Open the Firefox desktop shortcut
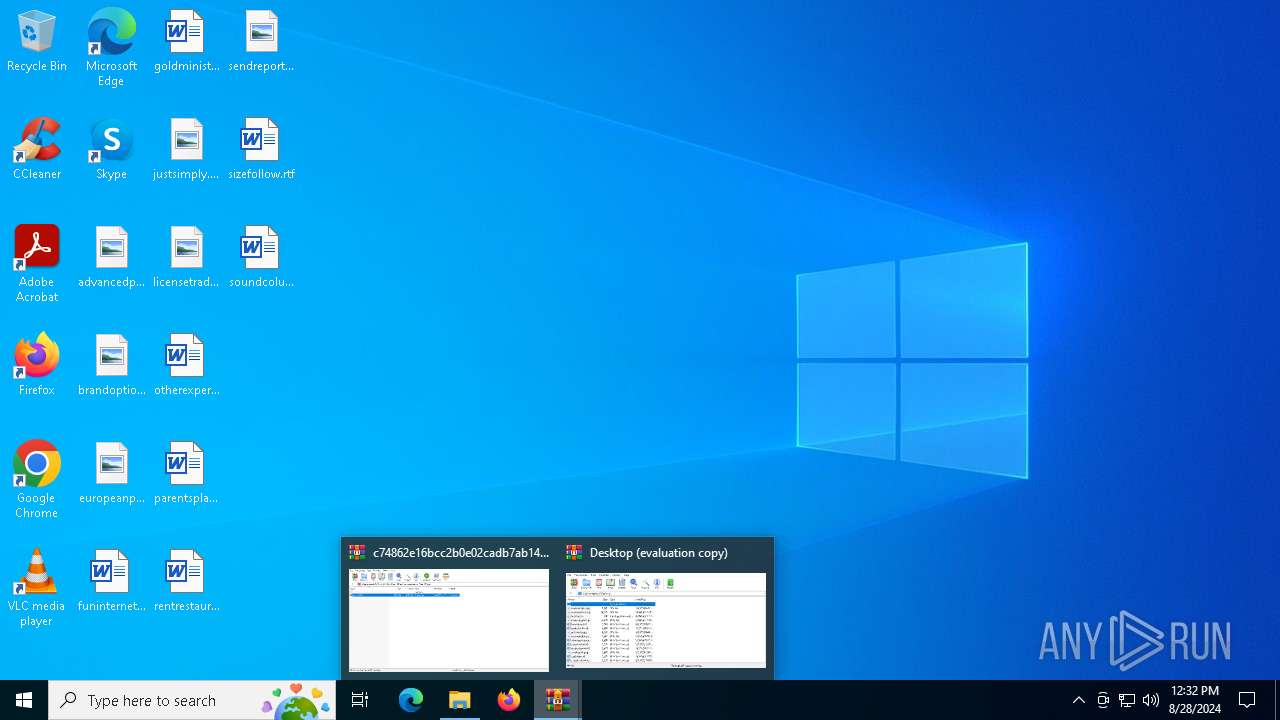 pos(37,366)
